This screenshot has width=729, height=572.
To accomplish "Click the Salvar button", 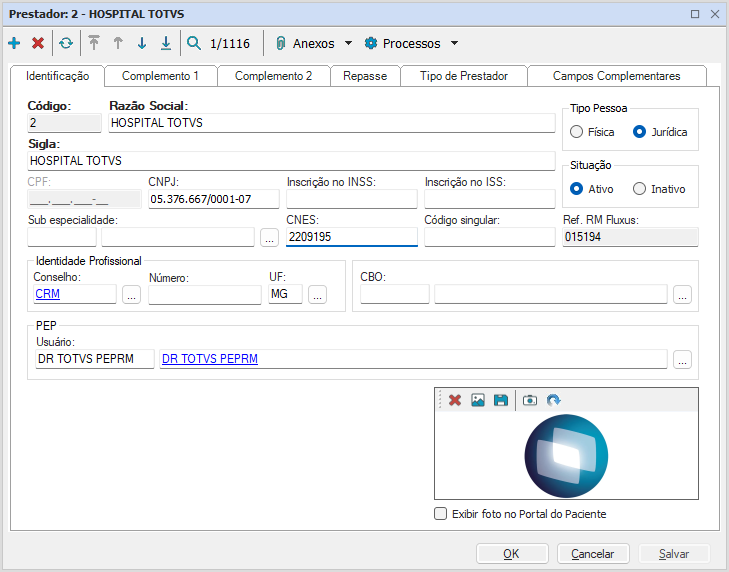I will click(674, 554).
